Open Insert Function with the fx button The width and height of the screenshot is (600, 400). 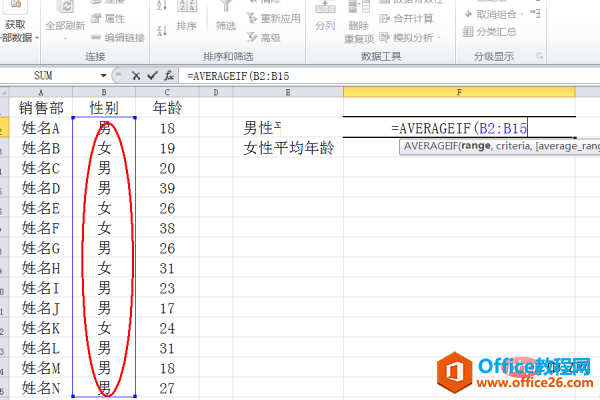click(169, 76)
